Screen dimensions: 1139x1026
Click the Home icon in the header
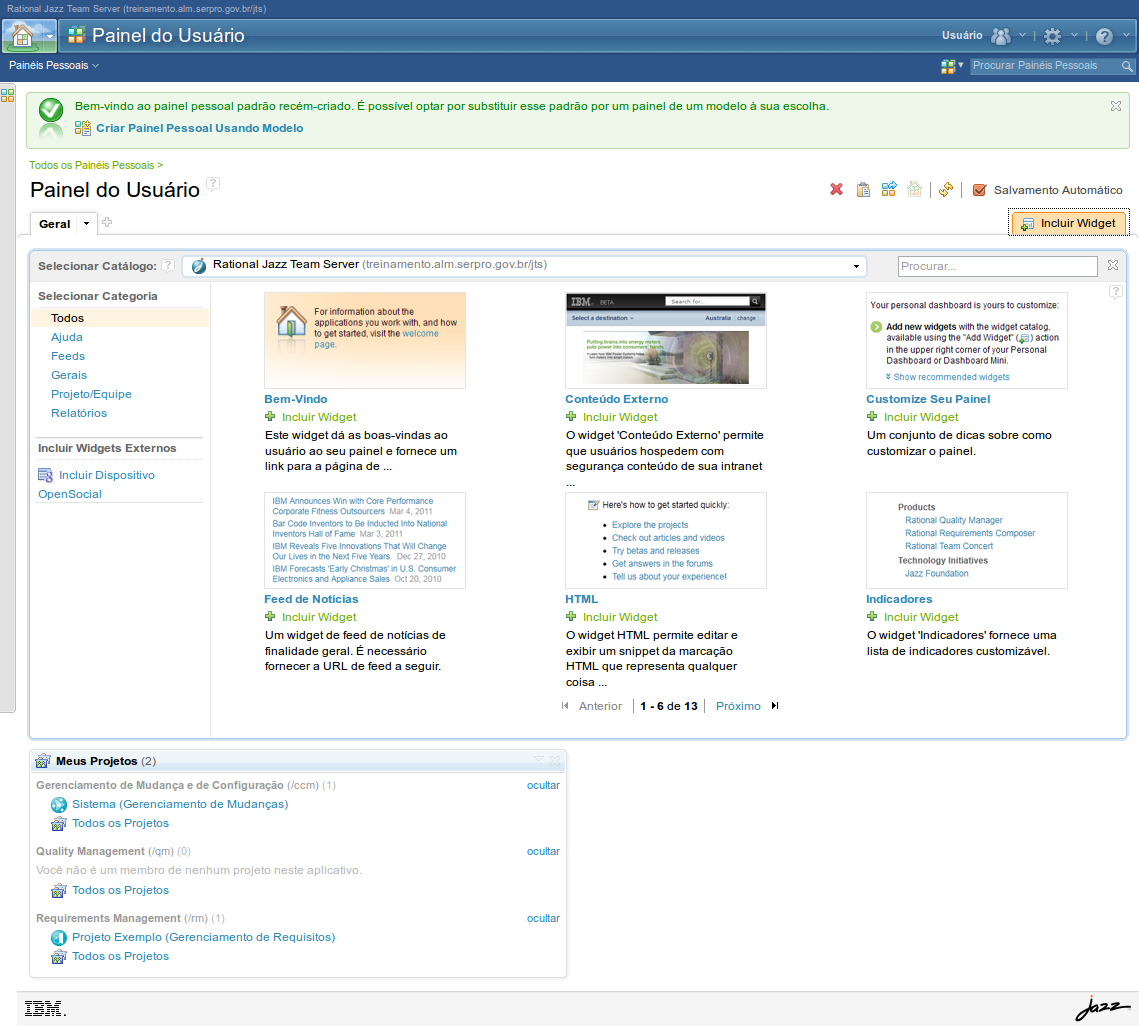(x=23, y=36)
